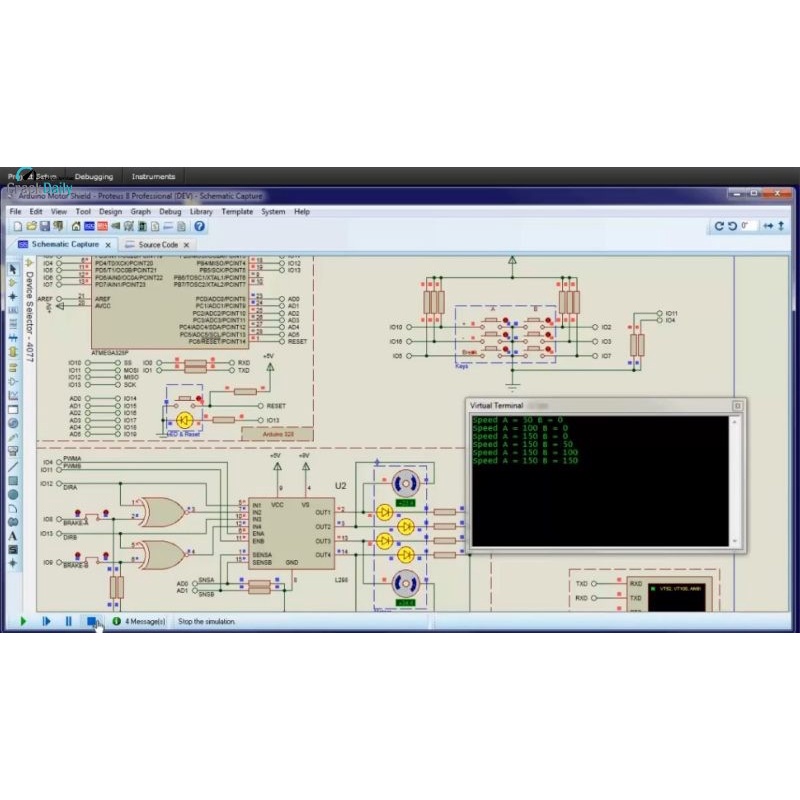Screen dimensions: 800x800
Task: Open the Edit menu
Action: tap(36, 211)
